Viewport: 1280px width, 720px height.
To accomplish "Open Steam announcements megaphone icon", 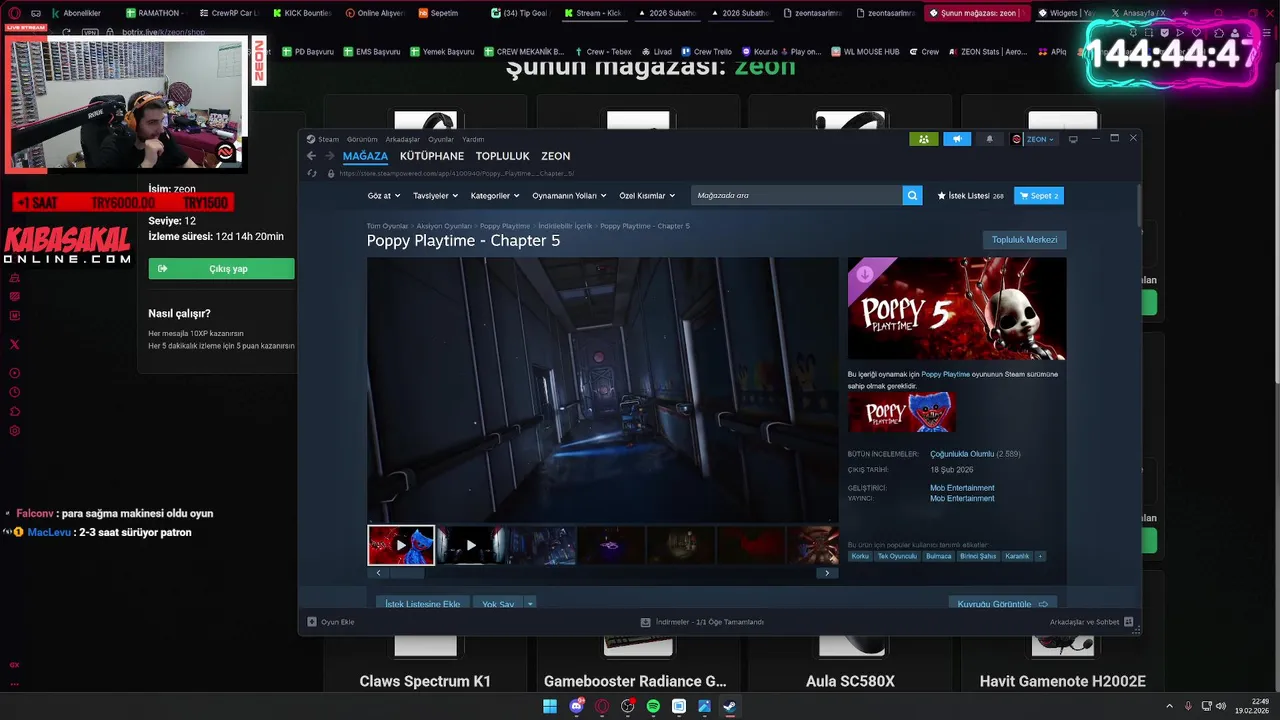I will tap(957, 139).
